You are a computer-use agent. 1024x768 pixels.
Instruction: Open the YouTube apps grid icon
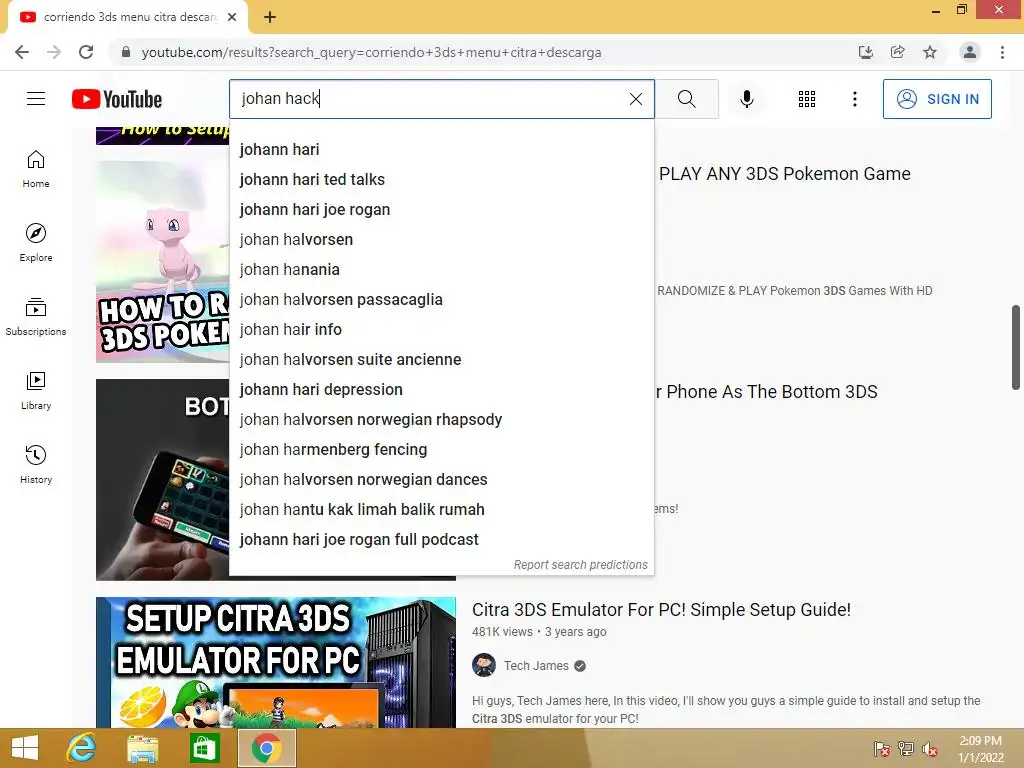pos(807,99)
